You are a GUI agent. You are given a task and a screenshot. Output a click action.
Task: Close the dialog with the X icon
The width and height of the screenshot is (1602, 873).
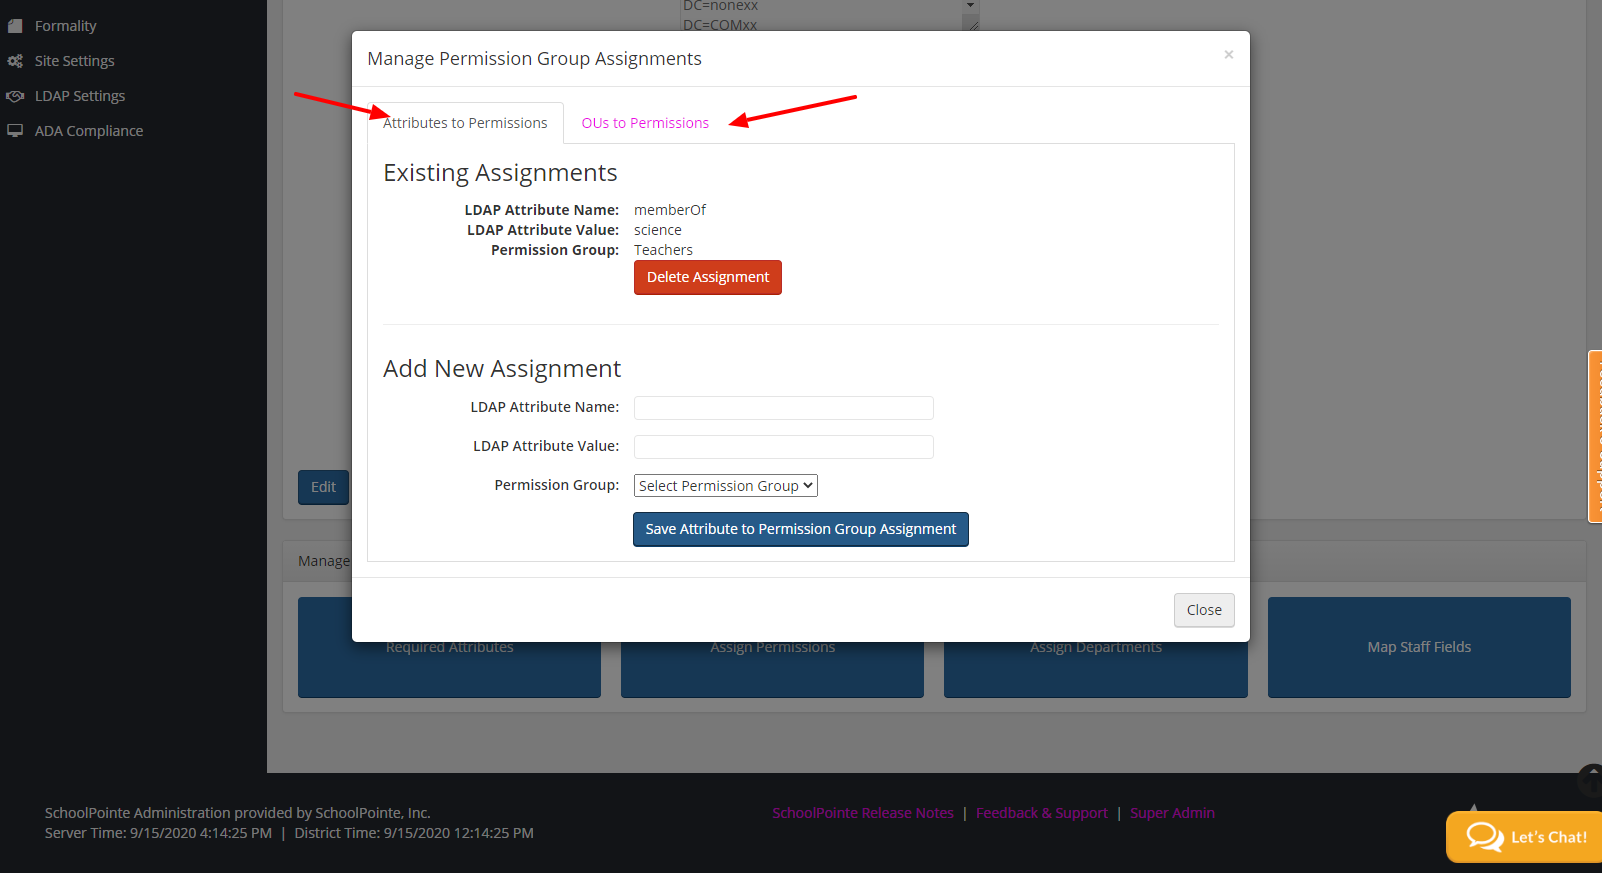click(x=1229, y=55)
